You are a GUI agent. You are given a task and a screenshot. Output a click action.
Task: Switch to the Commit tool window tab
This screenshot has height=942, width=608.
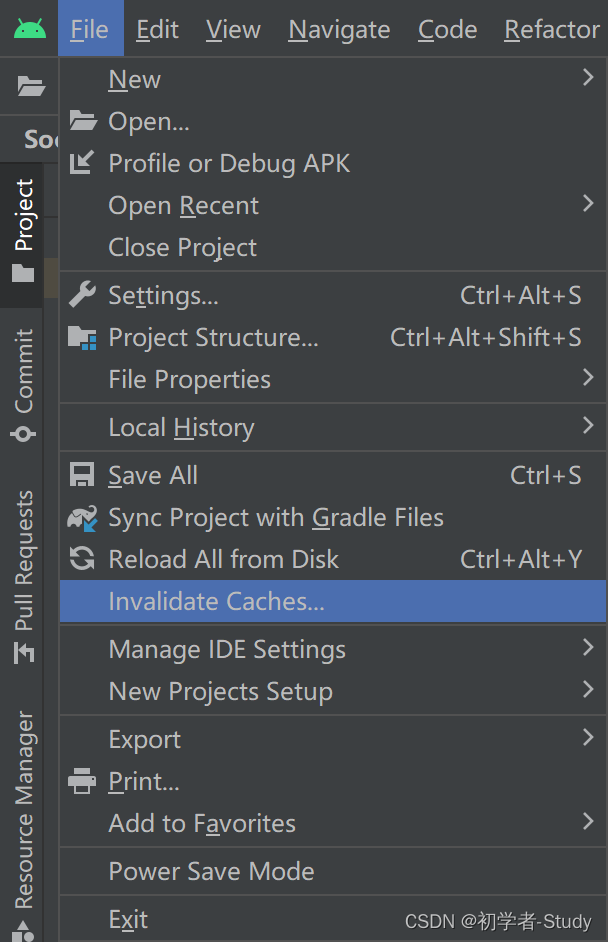23,384
